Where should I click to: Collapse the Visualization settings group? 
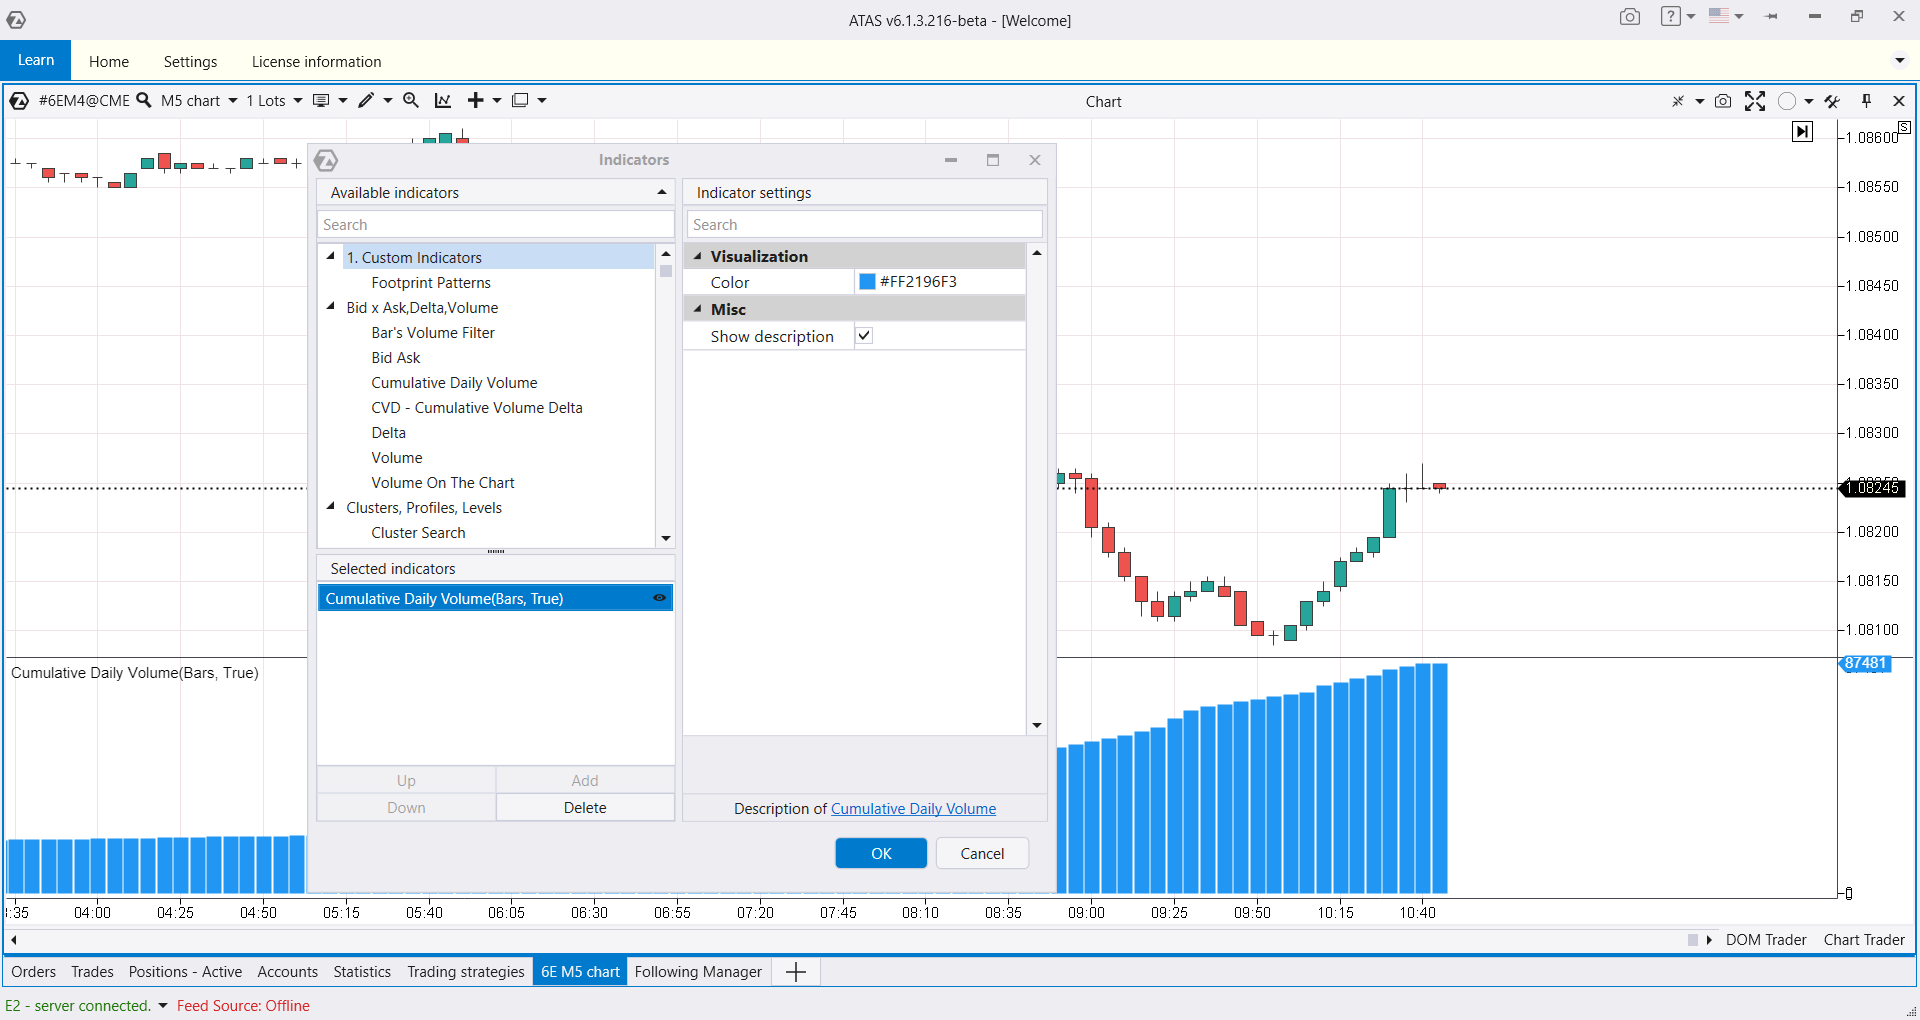(698, 256)
